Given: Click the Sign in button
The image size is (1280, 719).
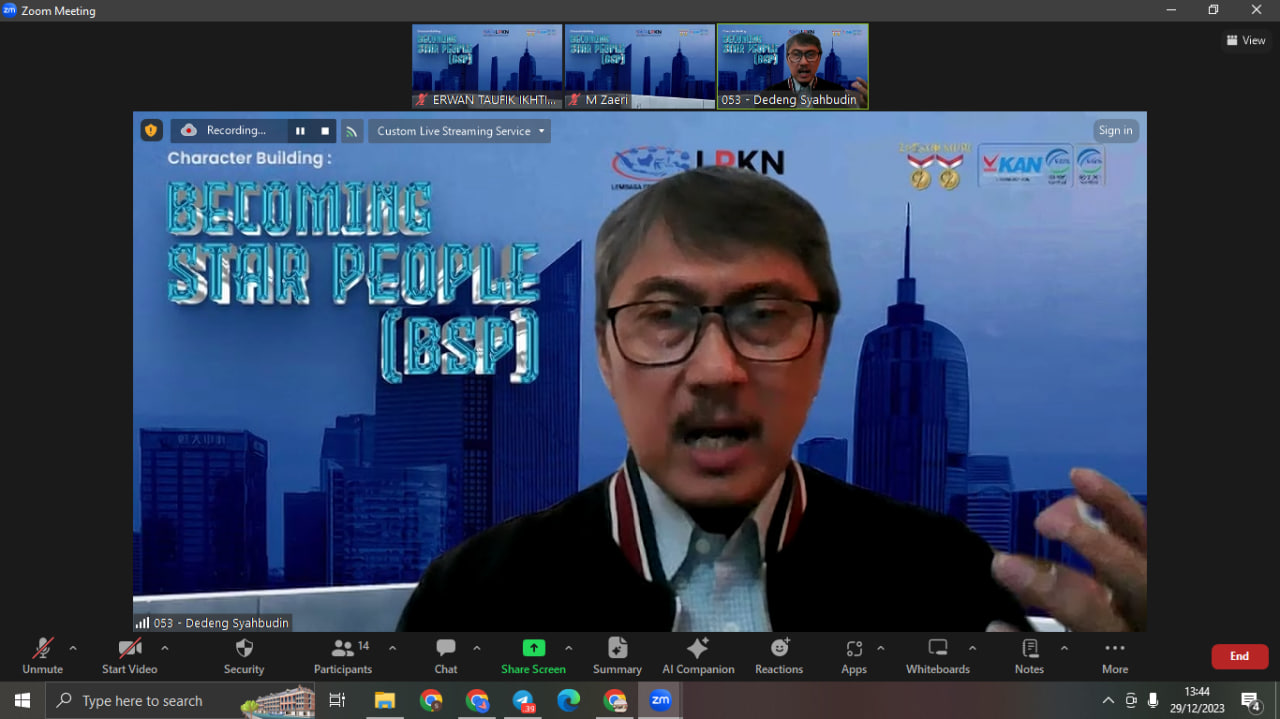Looking at the screenshot, I should coord(1115,131).
